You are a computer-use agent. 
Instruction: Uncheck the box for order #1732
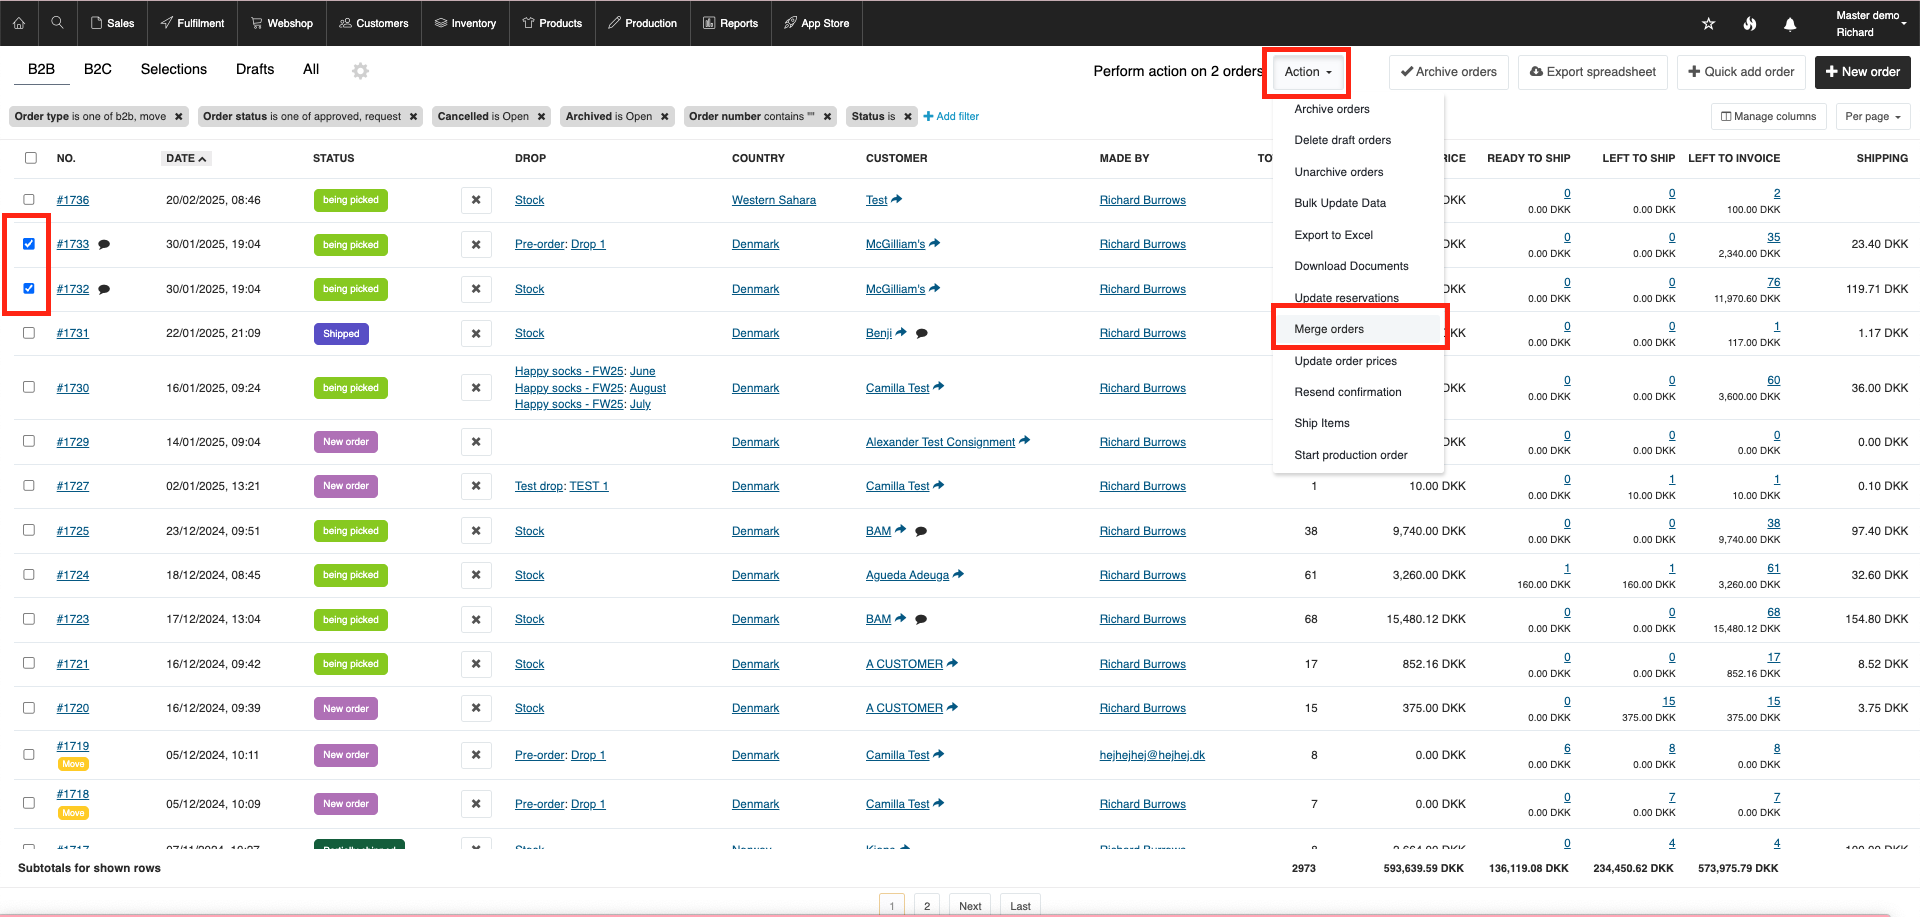29,289
